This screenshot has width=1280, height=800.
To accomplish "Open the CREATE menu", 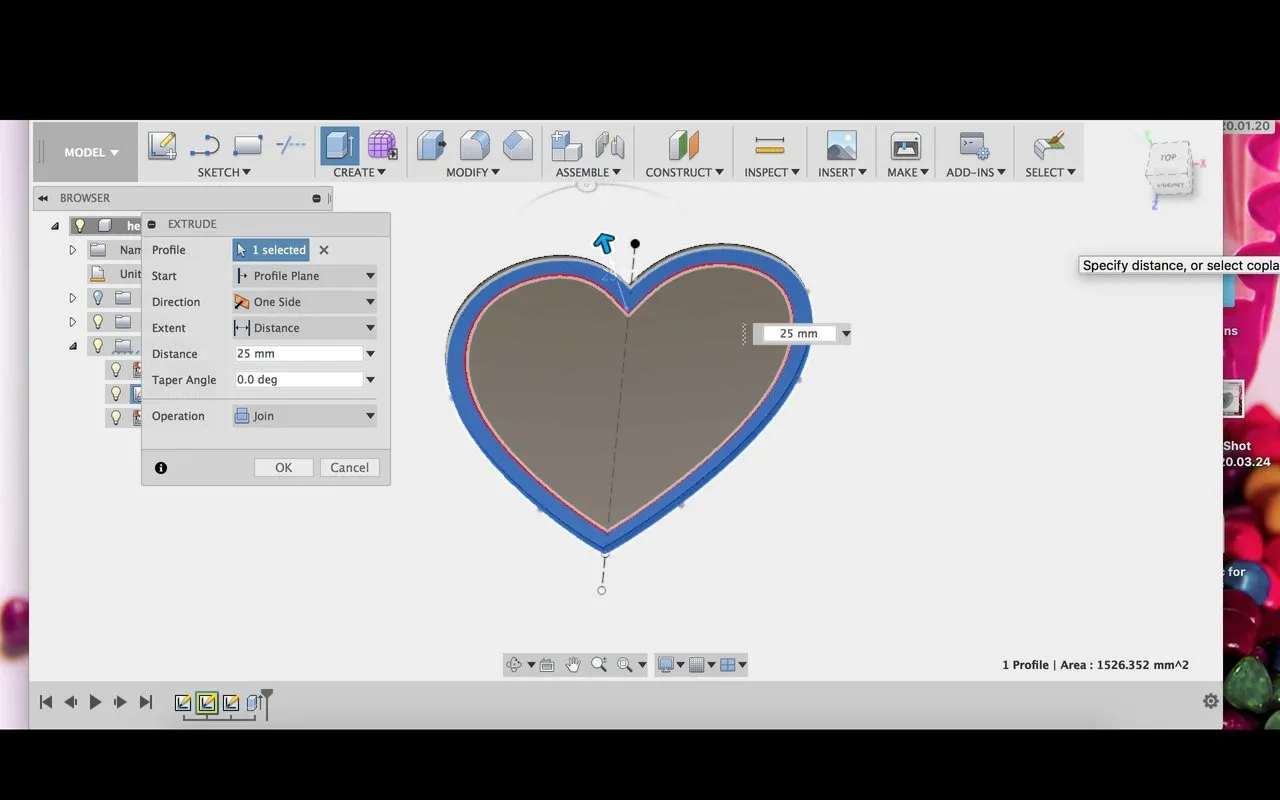I will point(359,172).
